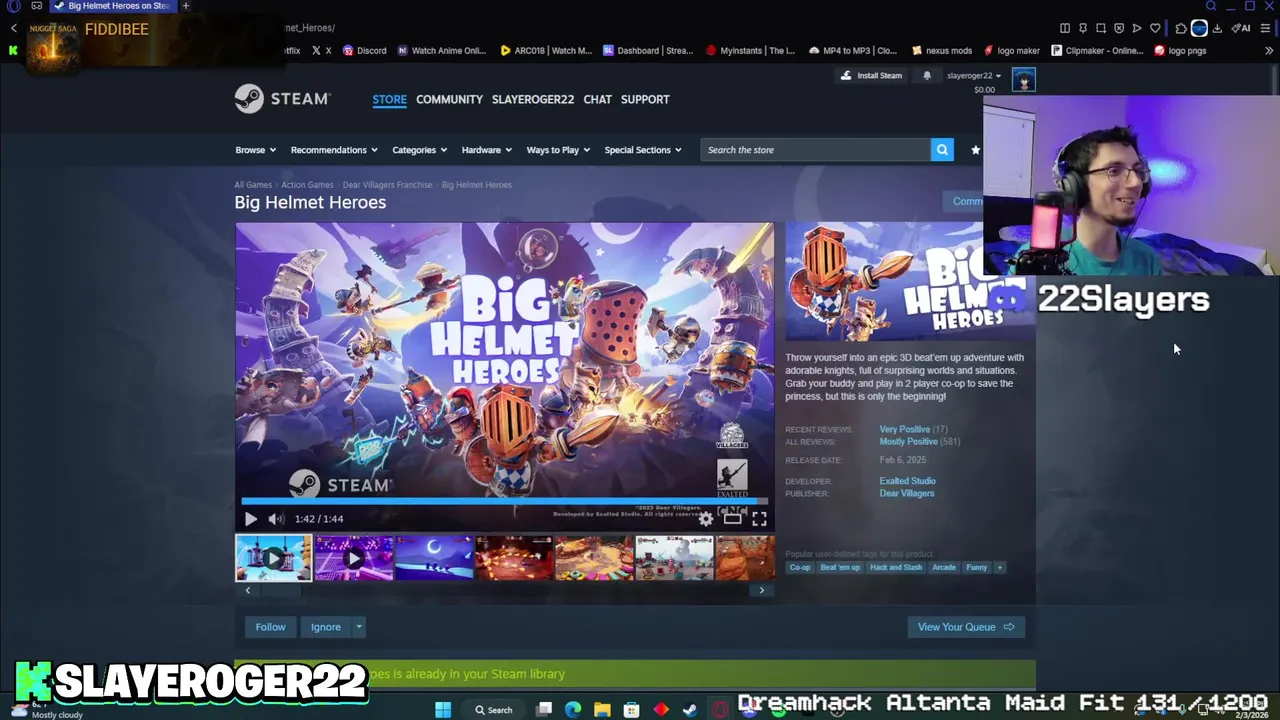Expand the Browse menu
Viewport: 1280px width, 720px height.
255,150
